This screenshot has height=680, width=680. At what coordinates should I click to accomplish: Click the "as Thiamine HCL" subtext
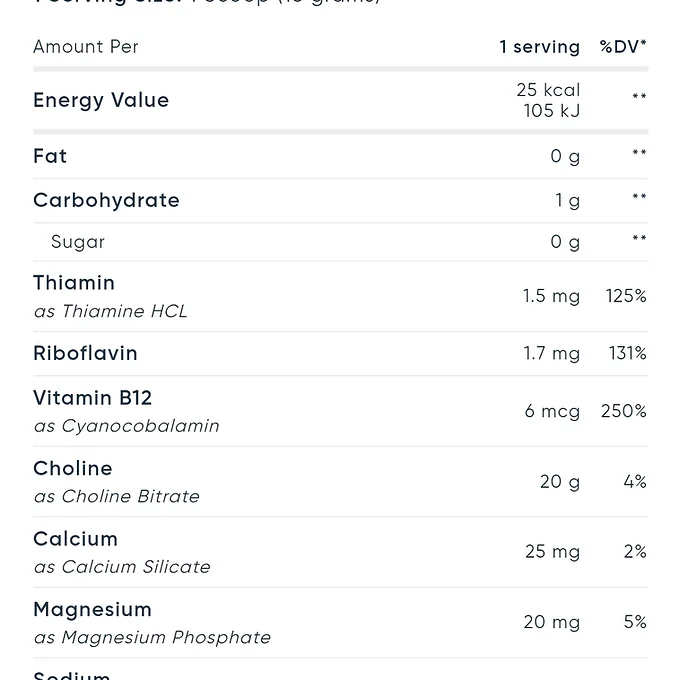pyautogui.click(x=110, y=311)
